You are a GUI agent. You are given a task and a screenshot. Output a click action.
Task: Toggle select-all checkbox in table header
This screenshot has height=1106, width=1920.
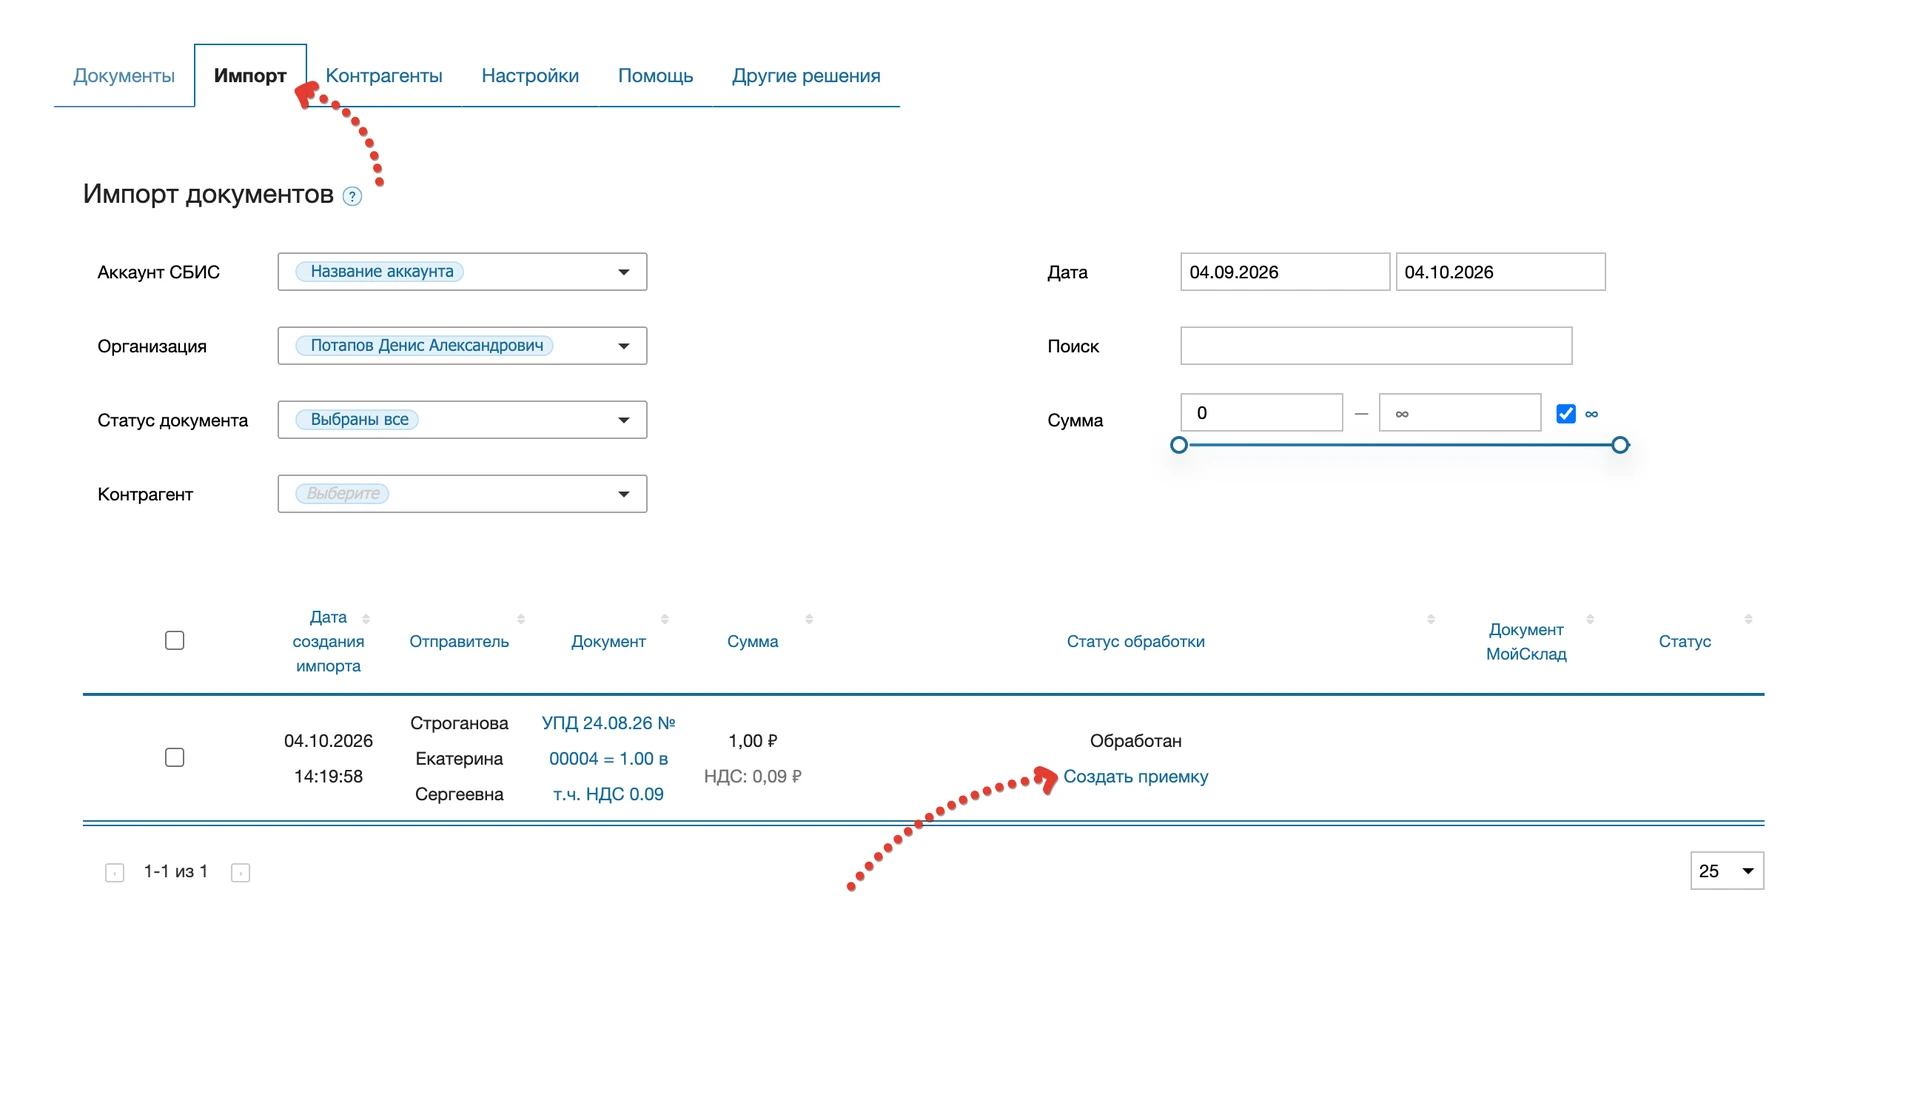(x=175, y=640)
